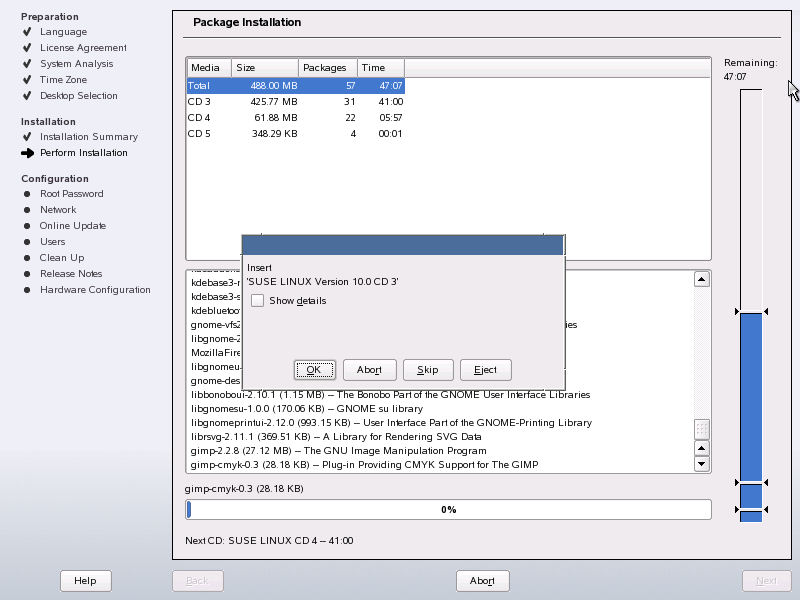The image size is (800, 600).
Task: Click the Media column header
Action: pyautogui.click(x=209, y=68)
